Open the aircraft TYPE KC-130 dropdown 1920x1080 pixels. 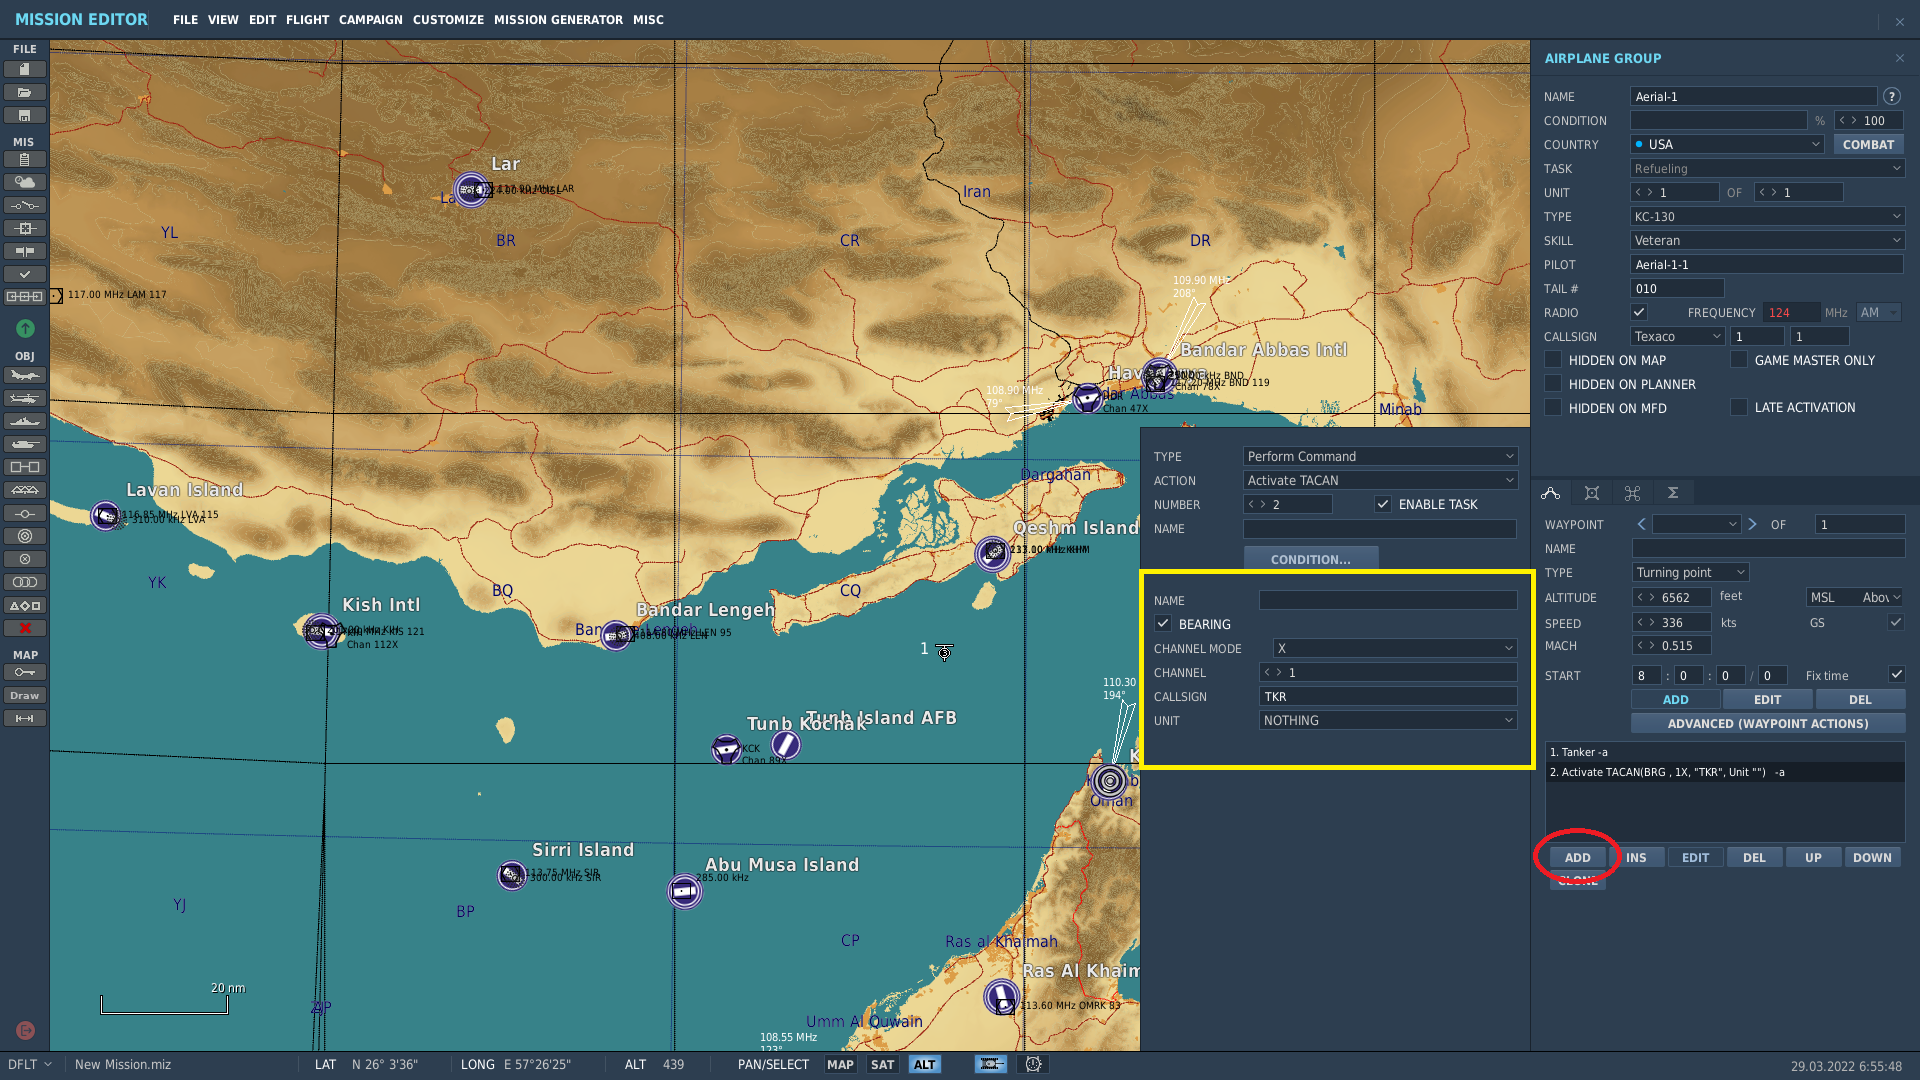pyautogui.click(x=1767, y=217)
